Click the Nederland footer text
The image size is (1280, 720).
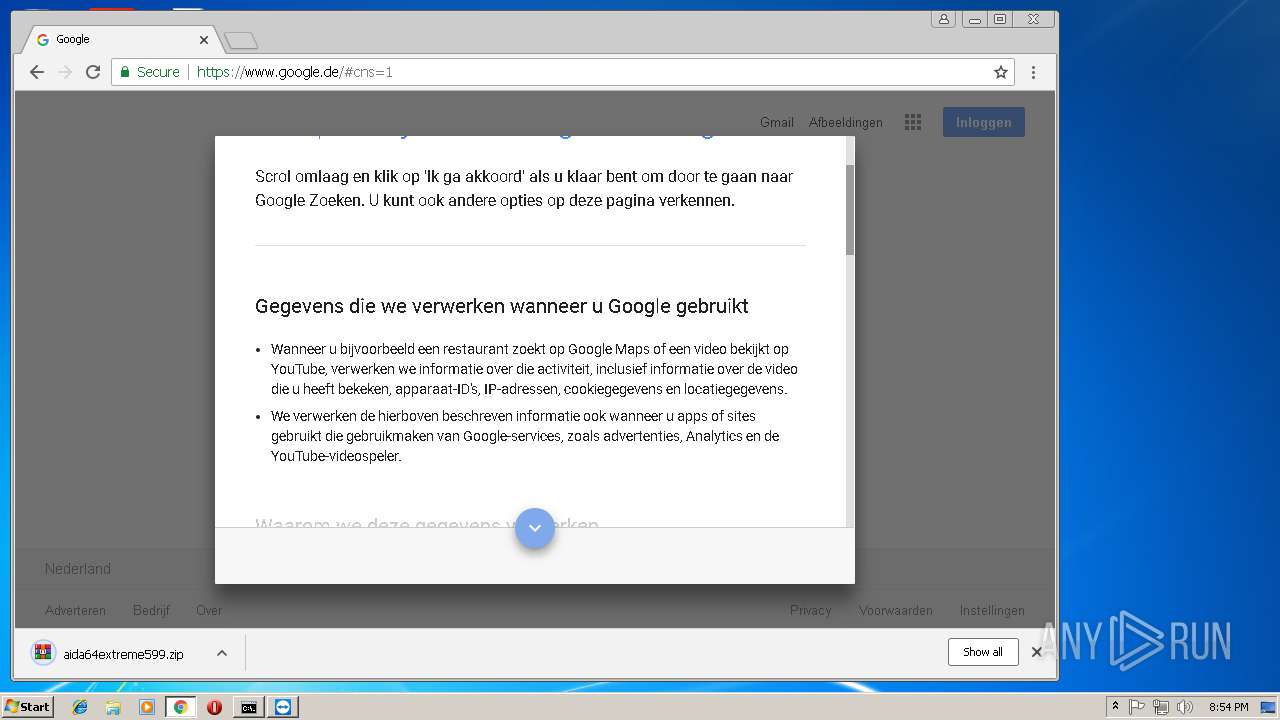pos(77,568)
